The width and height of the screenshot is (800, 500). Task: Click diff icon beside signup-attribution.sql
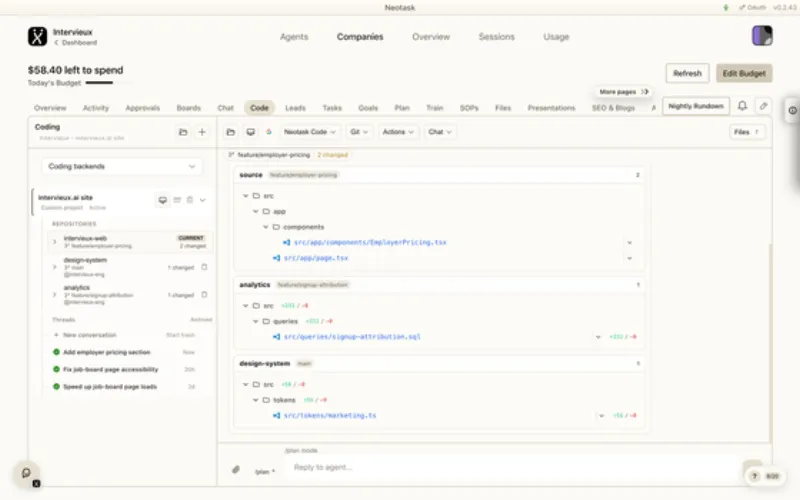point(276,337)
